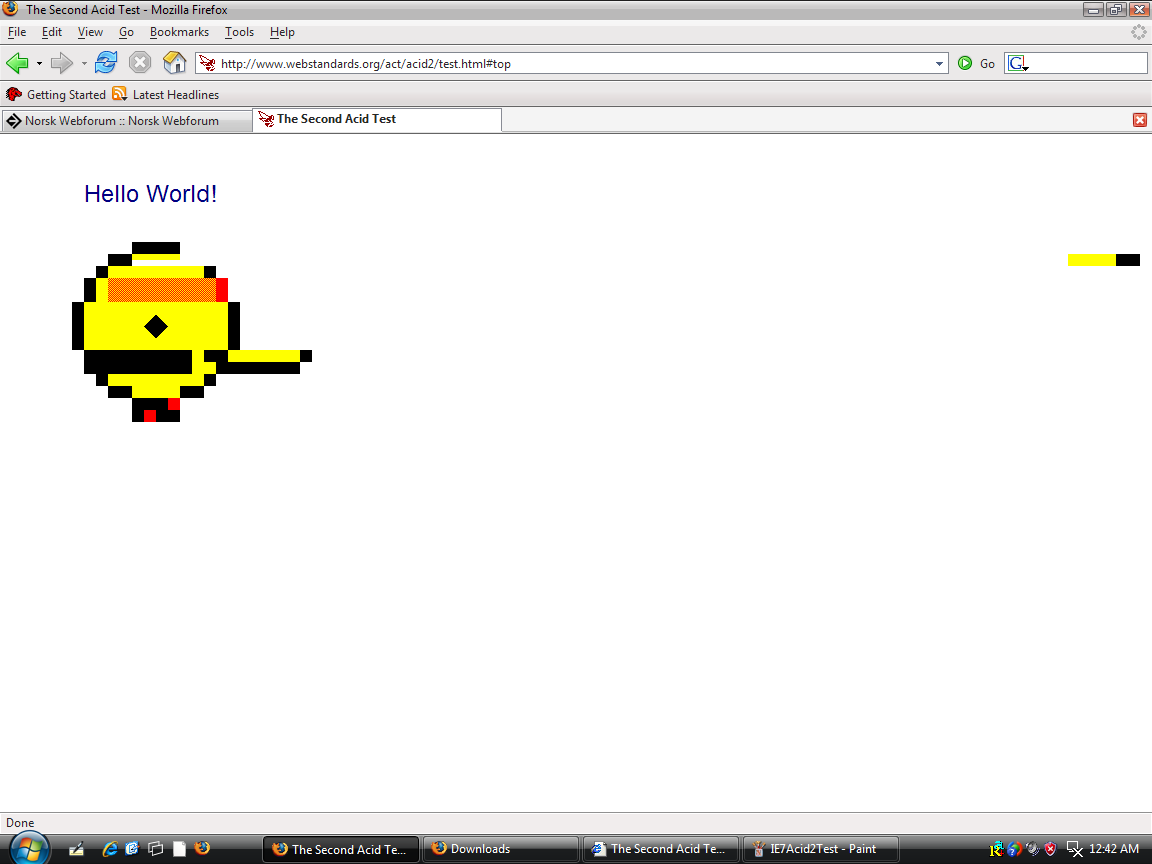
Task: Click the address bar URL field
Action: point(572,64)
